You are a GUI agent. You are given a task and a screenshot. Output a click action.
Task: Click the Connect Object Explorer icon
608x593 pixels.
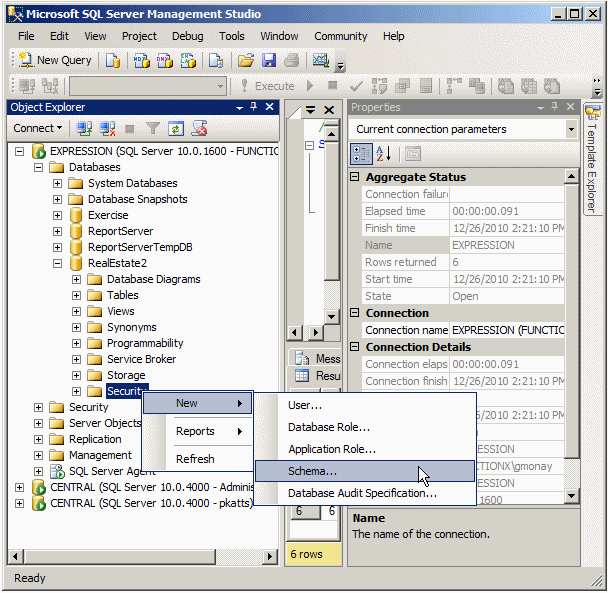click(84, 128)
